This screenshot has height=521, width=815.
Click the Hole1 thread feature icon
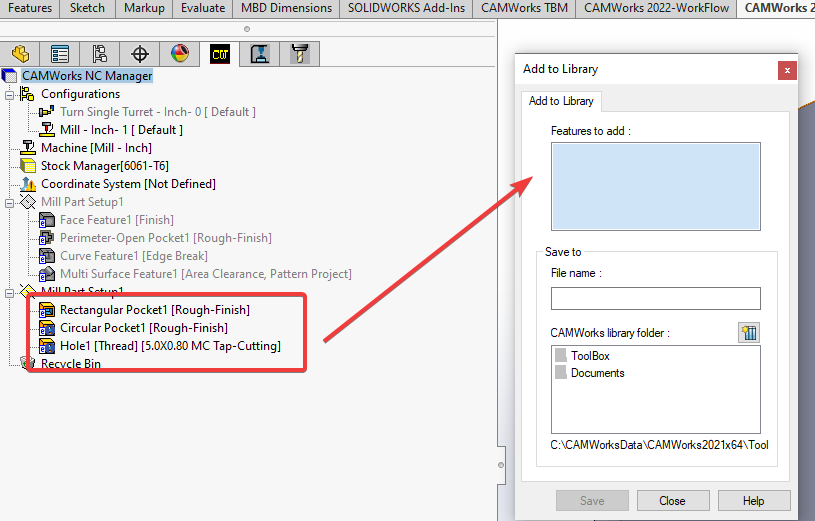[x=47, y=346]
